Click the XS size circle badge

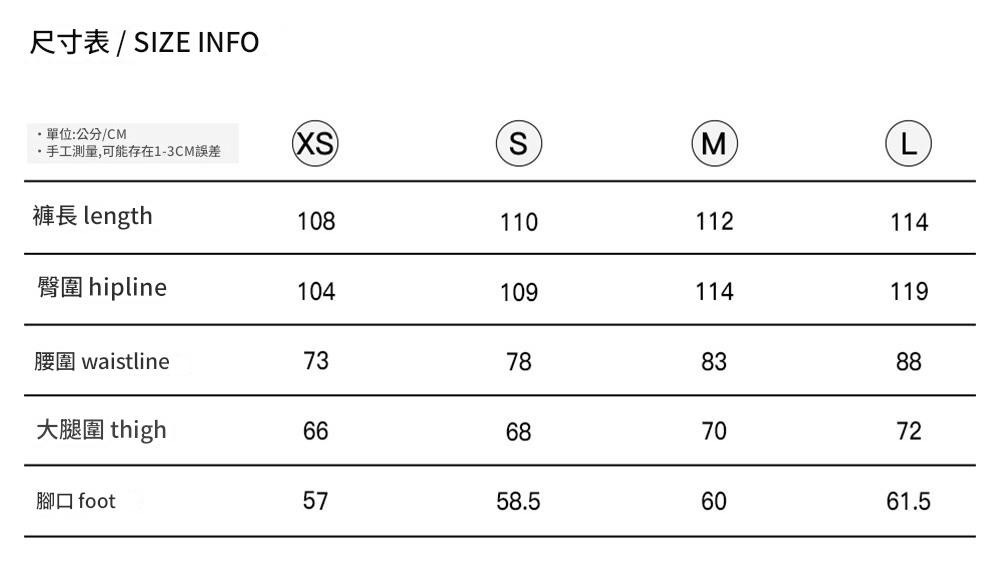pyautogui.click(x=315, y=144)
